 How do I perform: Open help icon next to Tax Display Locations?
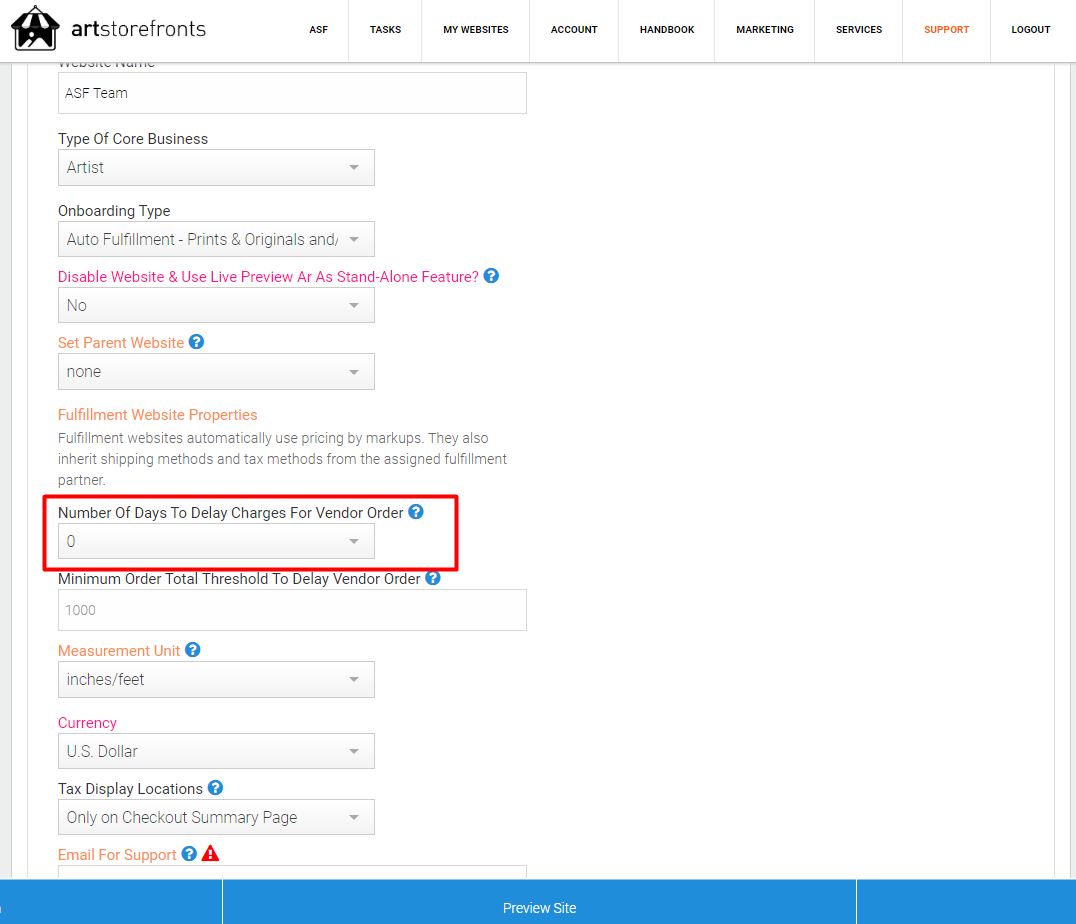pyautogui.click(x=215, y=788)
